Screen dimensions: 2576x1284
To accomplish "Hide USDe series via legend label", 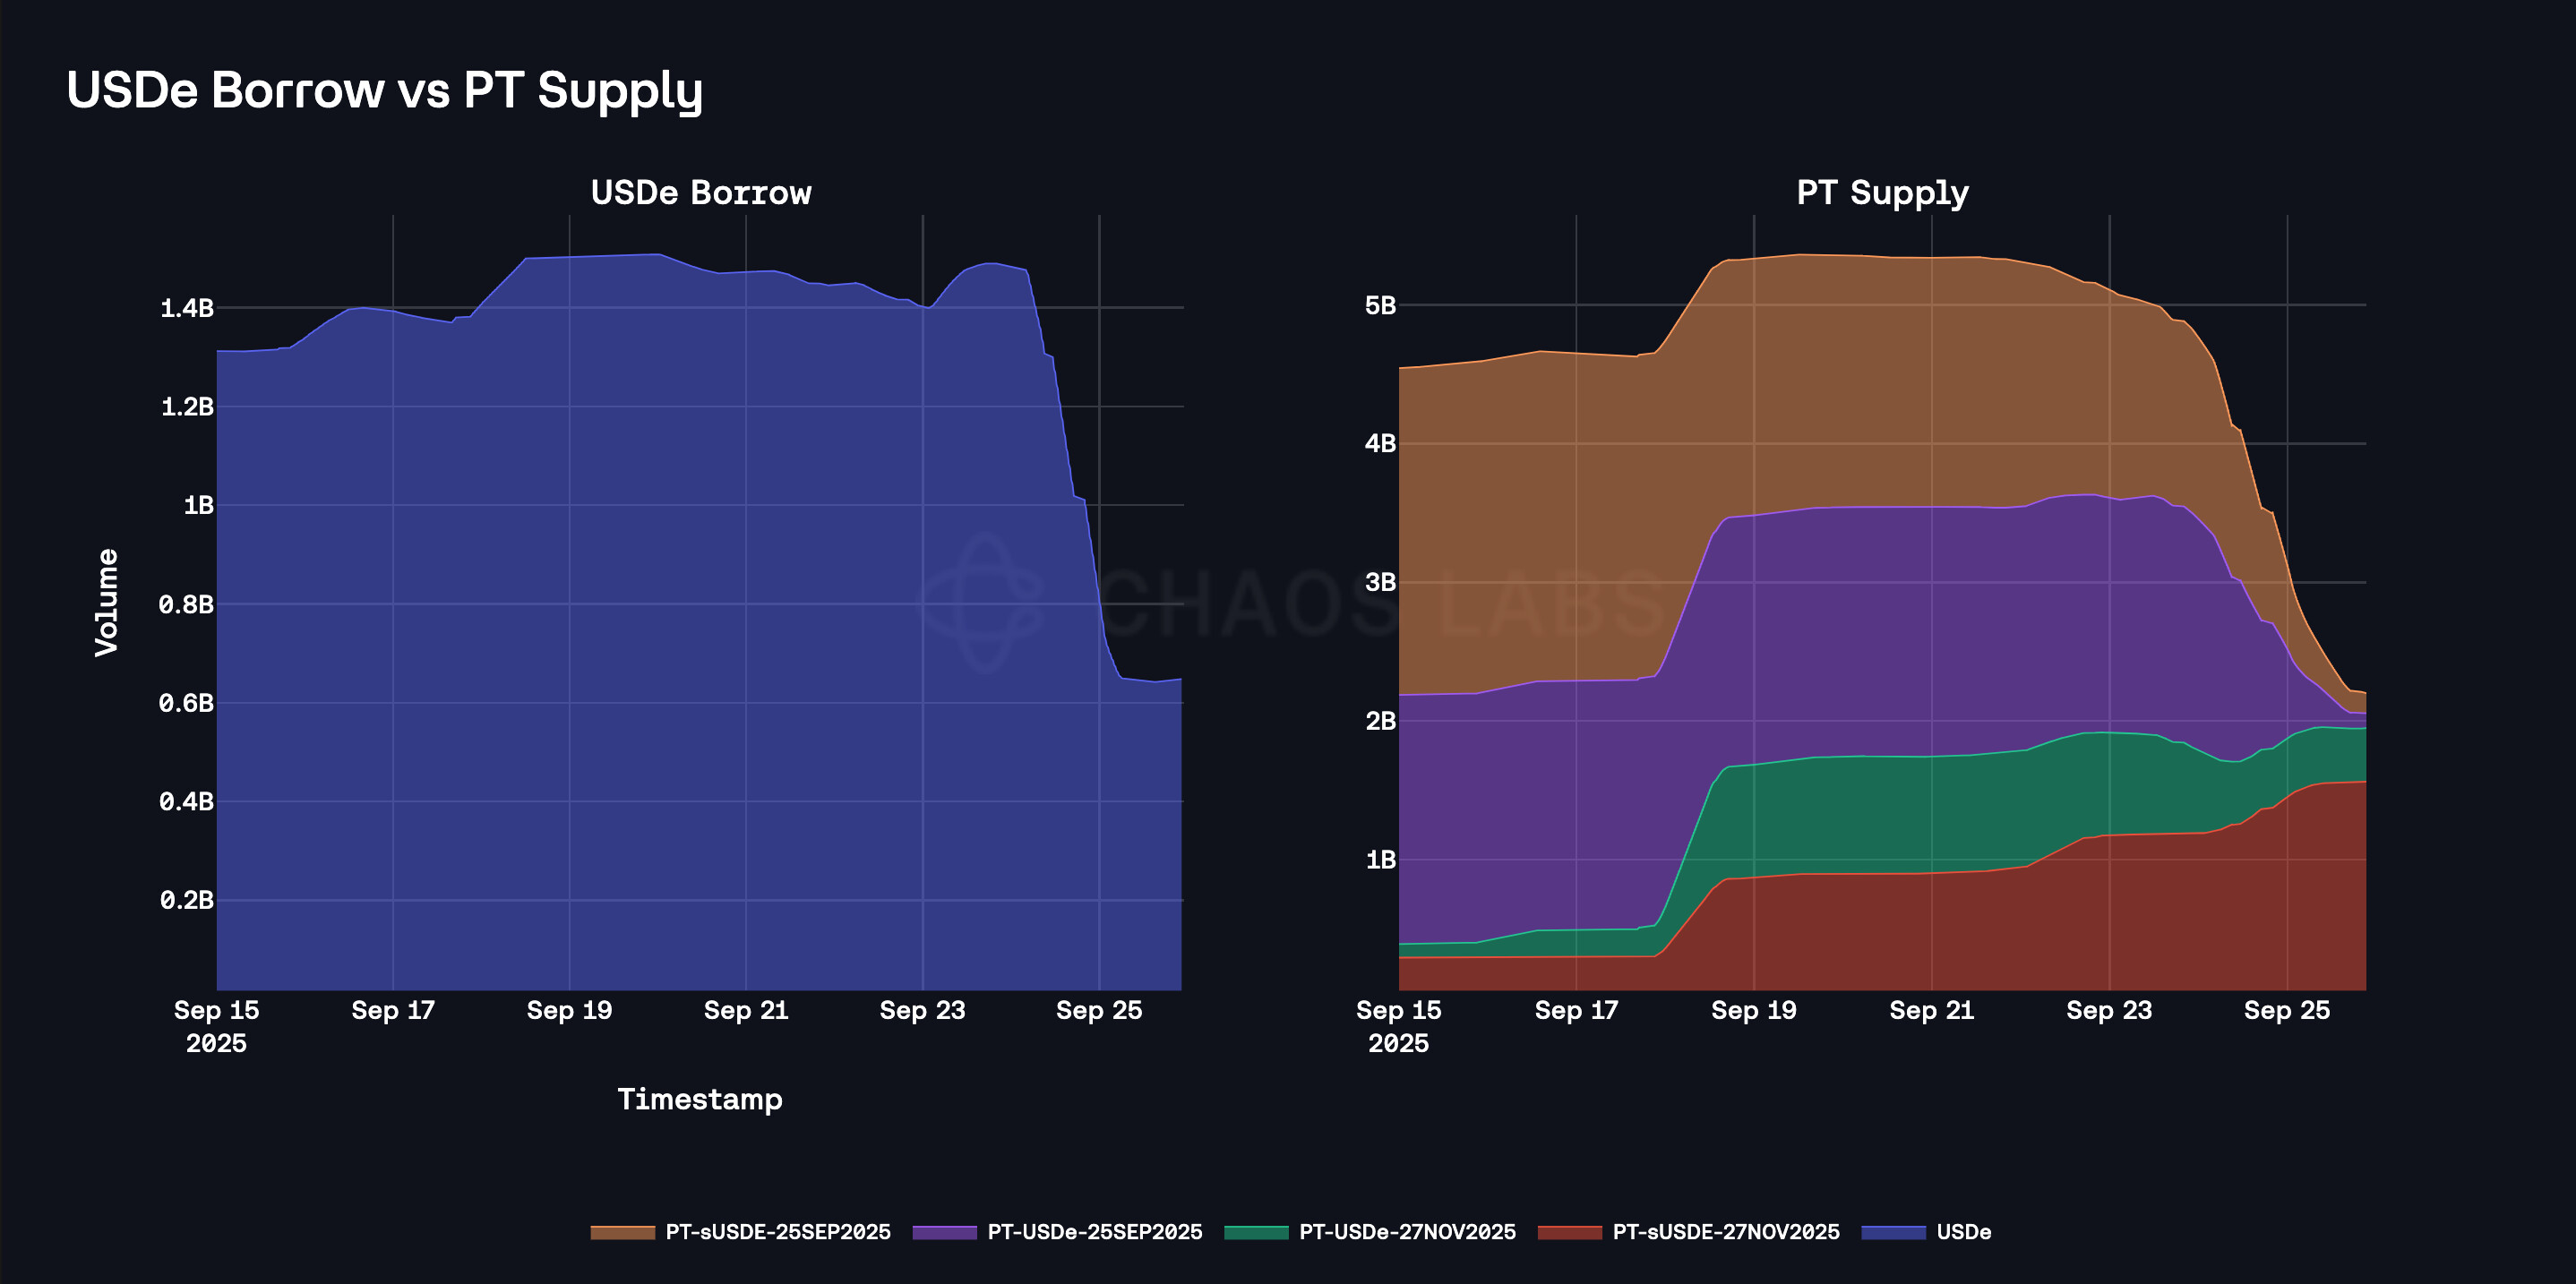I will coord(1963,1232).
